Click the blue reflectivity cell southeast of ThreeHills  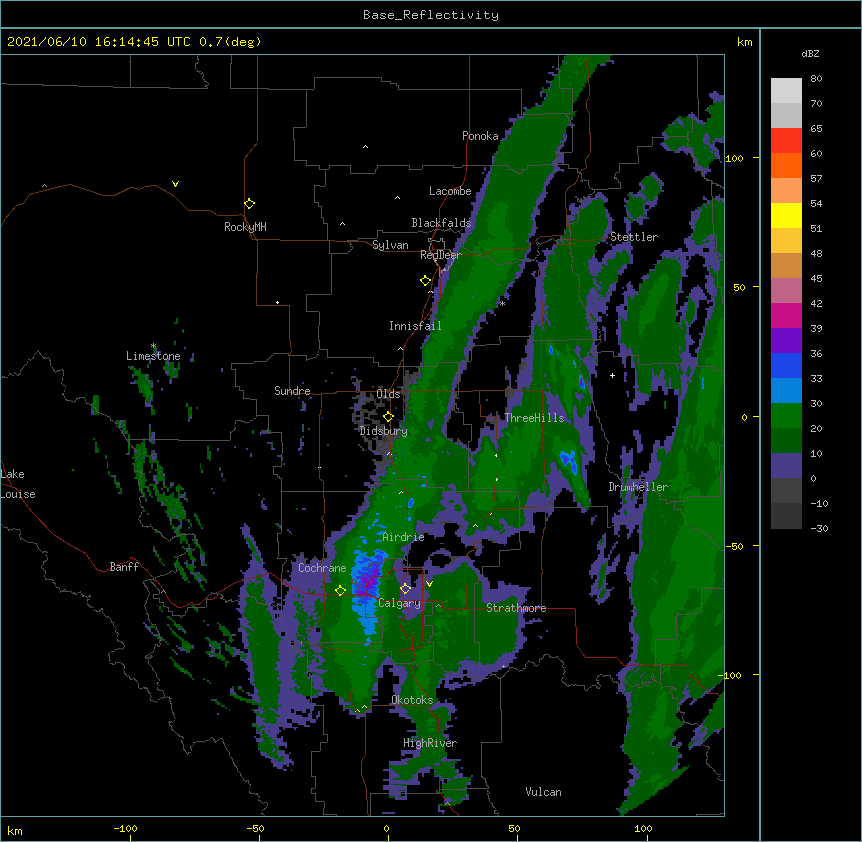[x=568, y=461]
